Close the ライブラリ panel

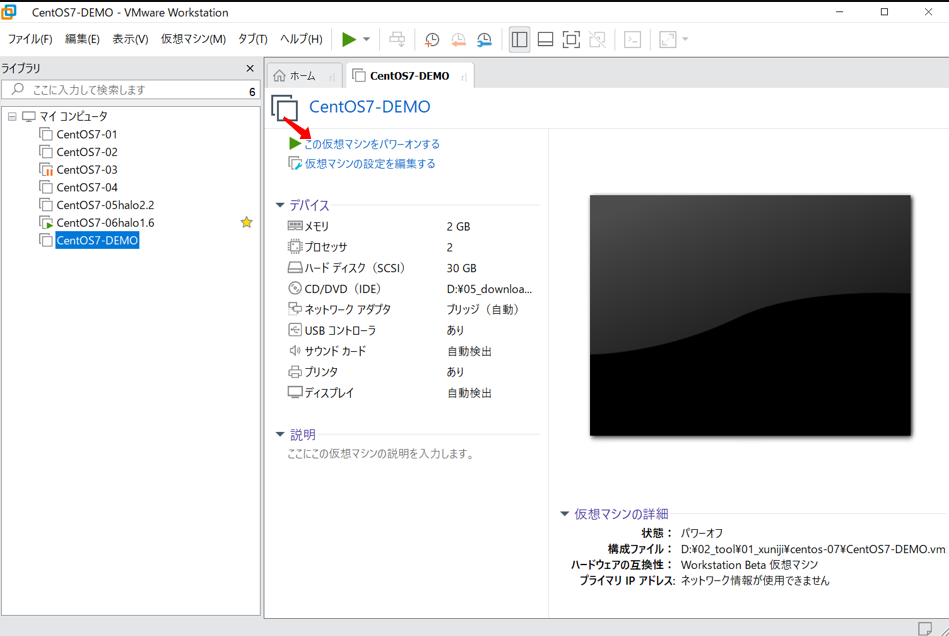[x=250, y=68]
